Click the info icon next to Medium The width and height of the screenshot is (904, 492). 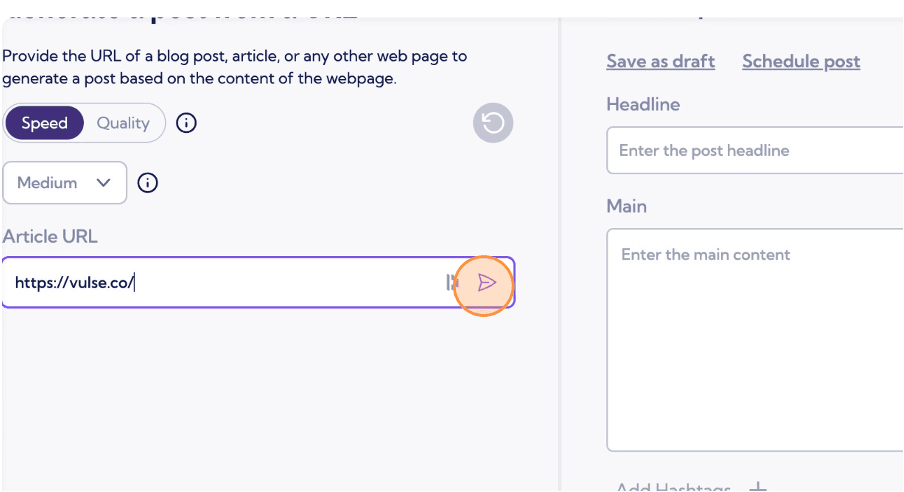[x=148, y=183]
